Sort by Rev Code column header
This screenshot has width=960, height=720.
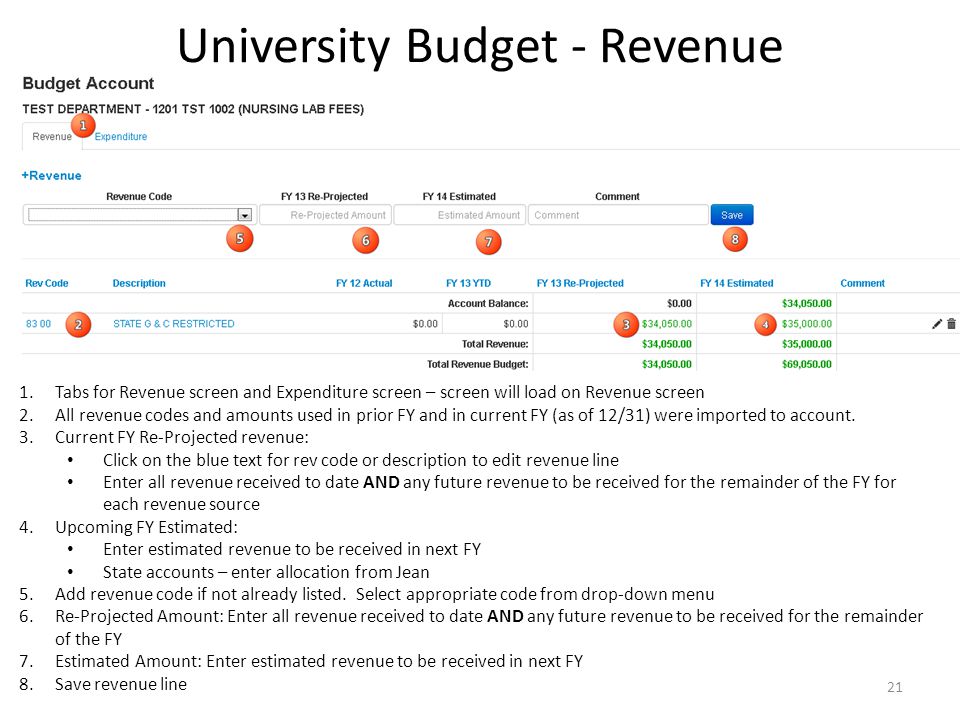tap(47, 283)
